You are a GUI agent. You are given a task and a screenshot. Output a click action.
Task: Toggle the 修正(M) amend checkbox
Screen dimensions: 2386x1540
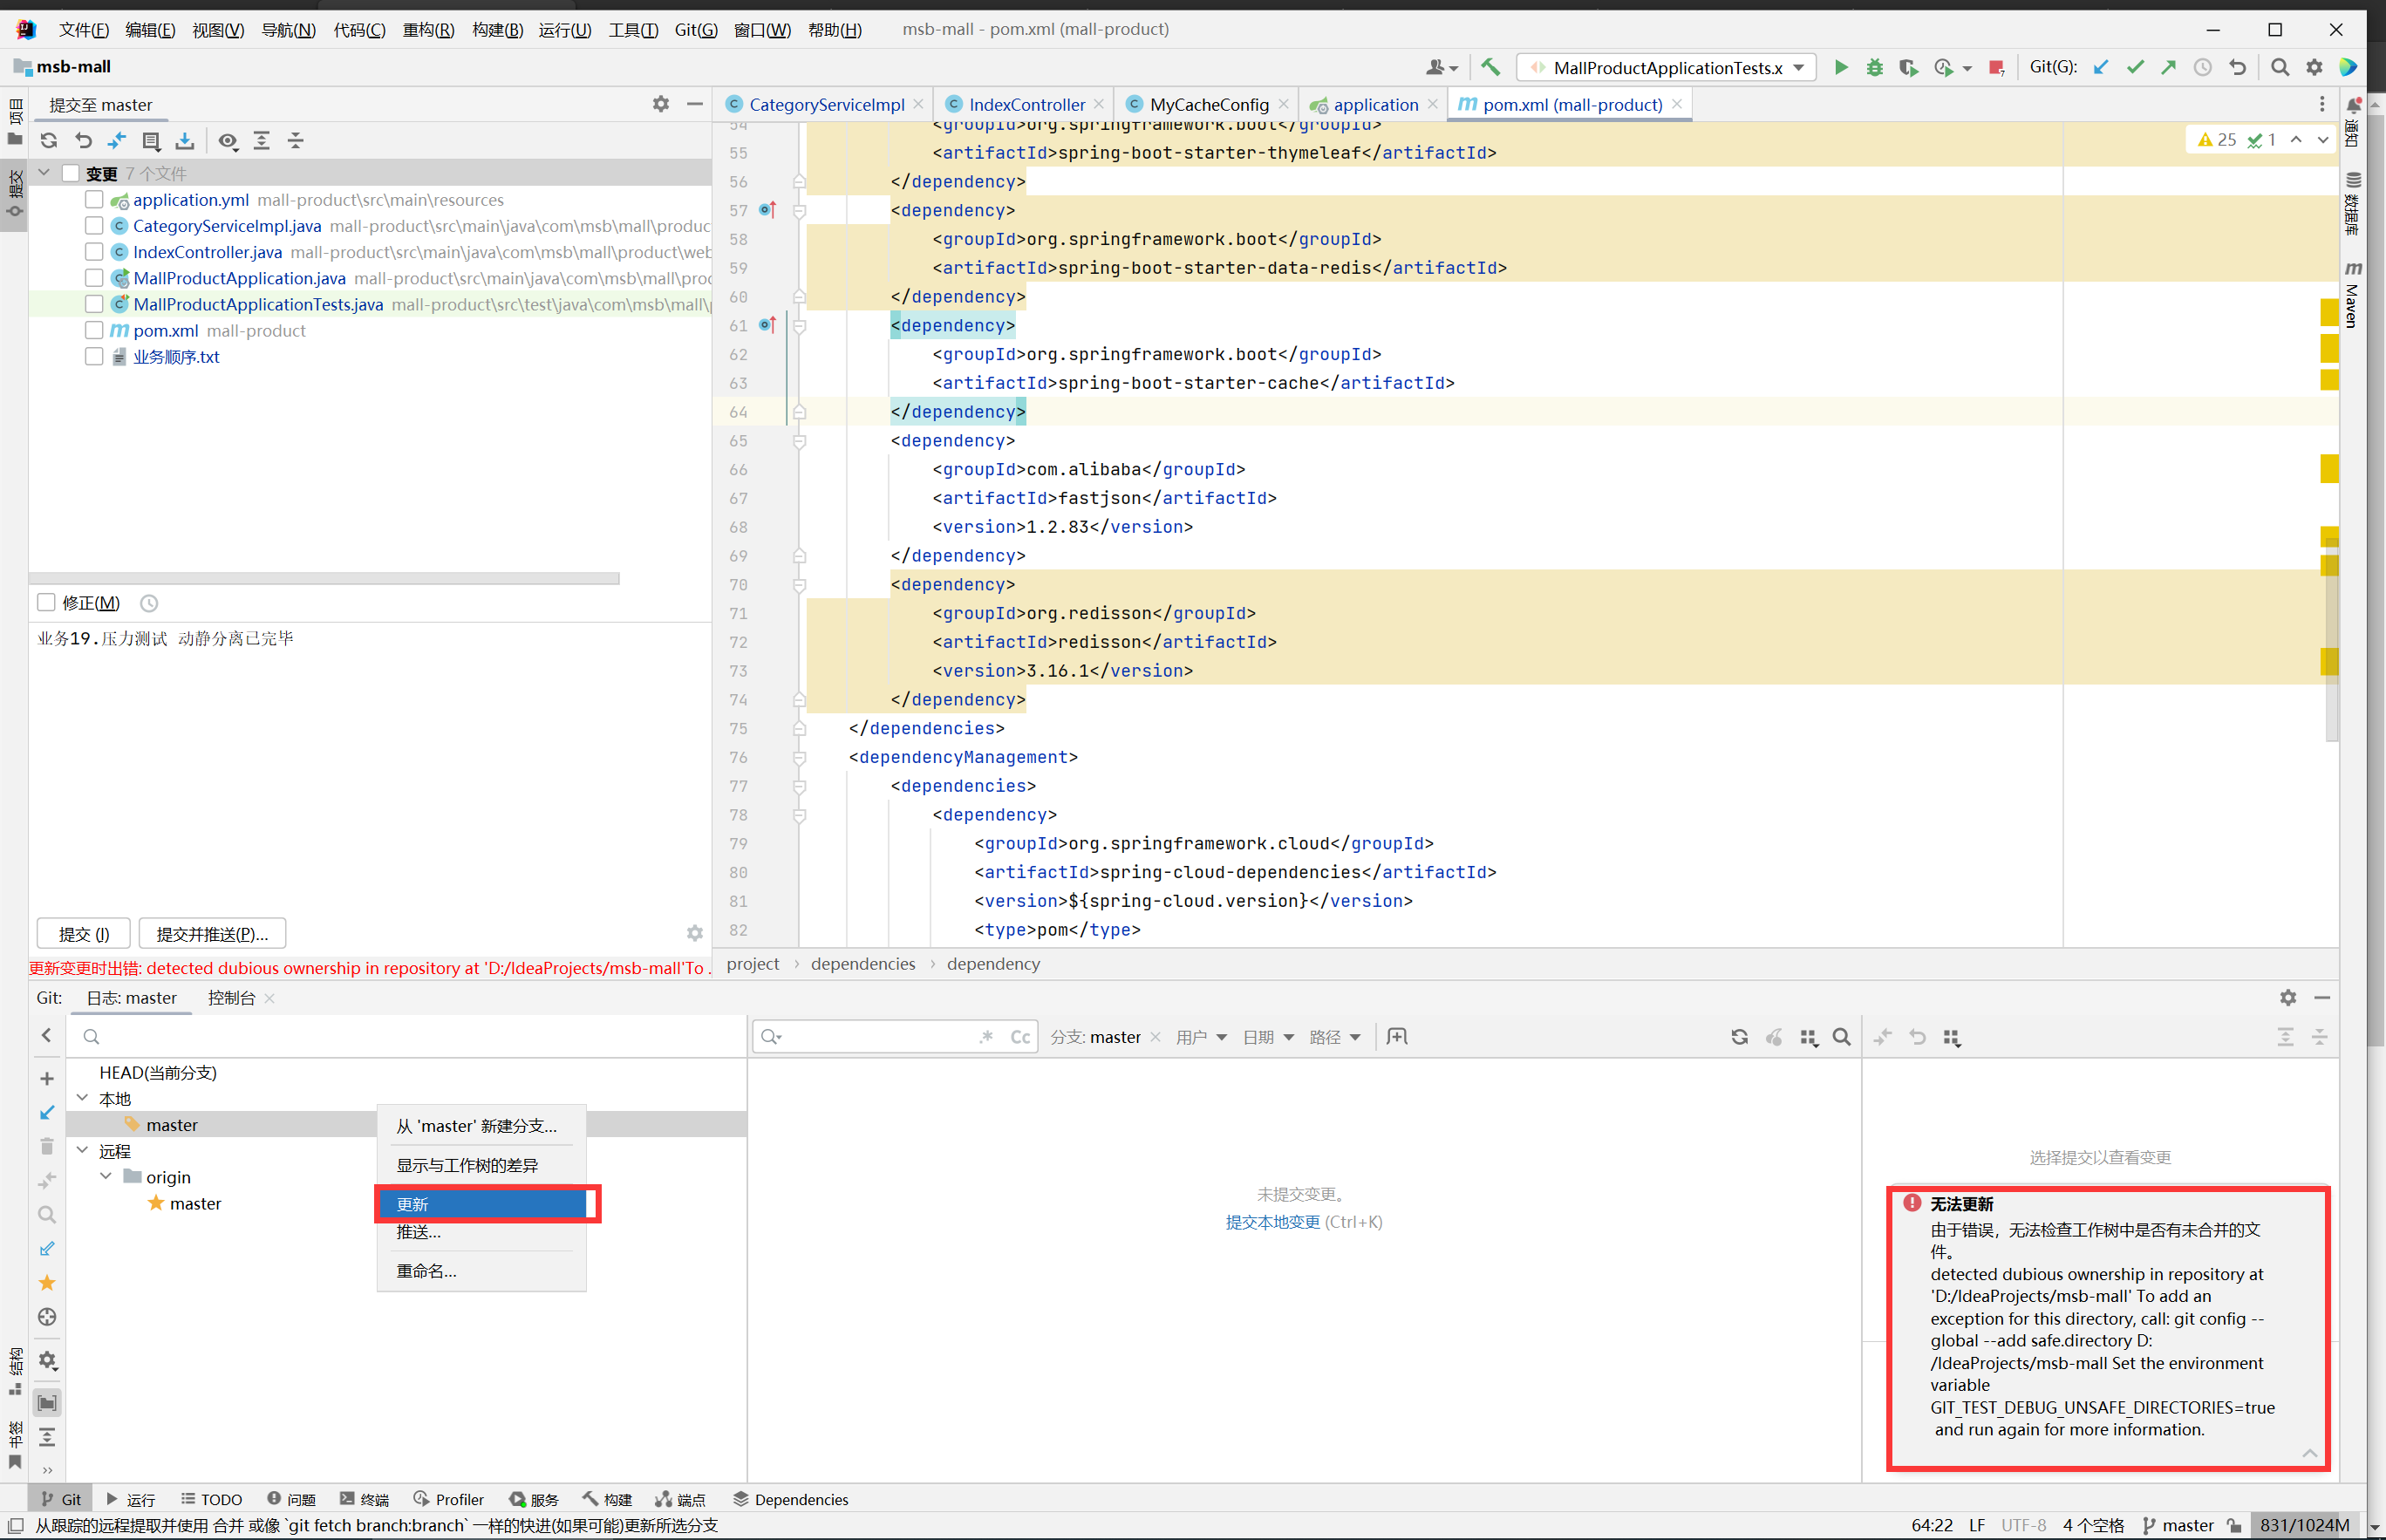coord(46,602)
